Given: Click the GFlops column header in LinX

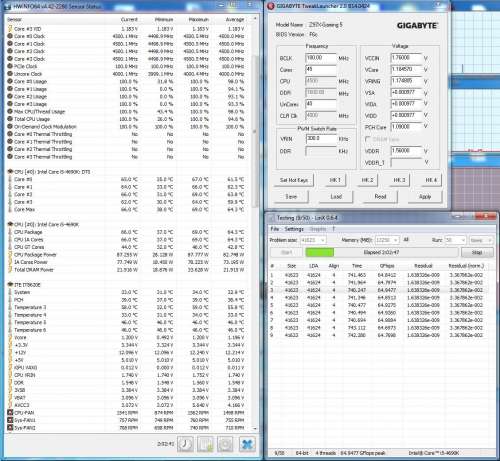Looking at the screenshot, I should [387, 266].
